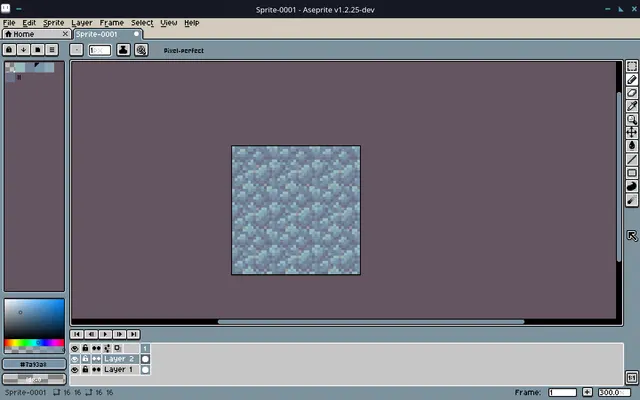Pick a shade in the color picker square
This screenshot has width=640, height=400.
34,319
